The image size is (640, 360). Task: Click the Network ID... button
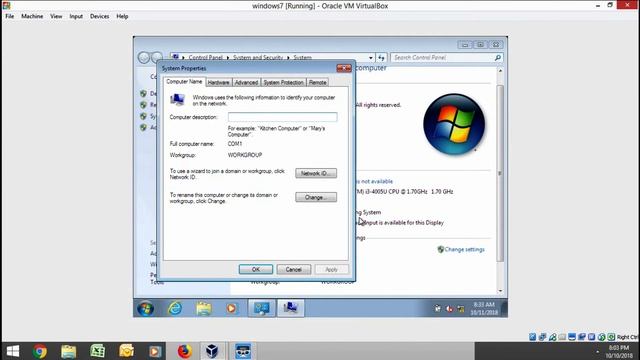(x=316, y=173)
